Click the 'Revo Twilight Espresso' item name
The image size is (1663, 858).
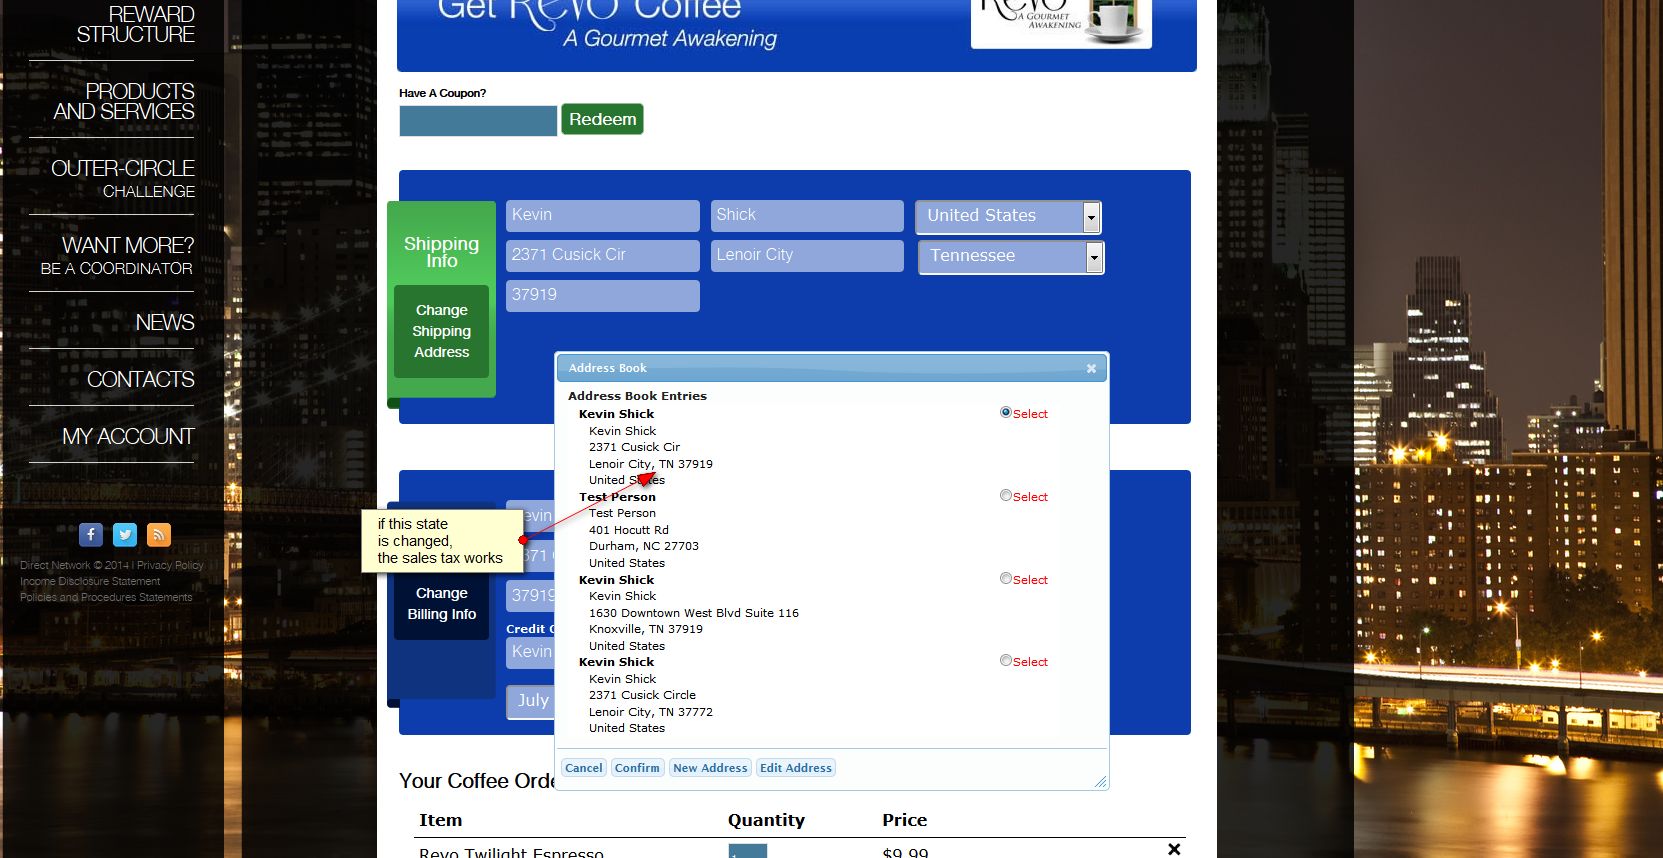coord(511,852)
